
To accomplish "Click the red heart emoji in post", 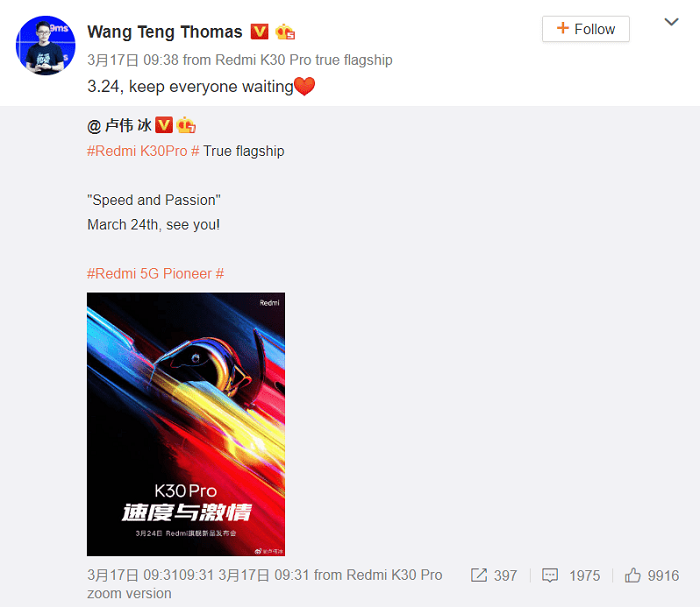I will click(x=304, y=86).
